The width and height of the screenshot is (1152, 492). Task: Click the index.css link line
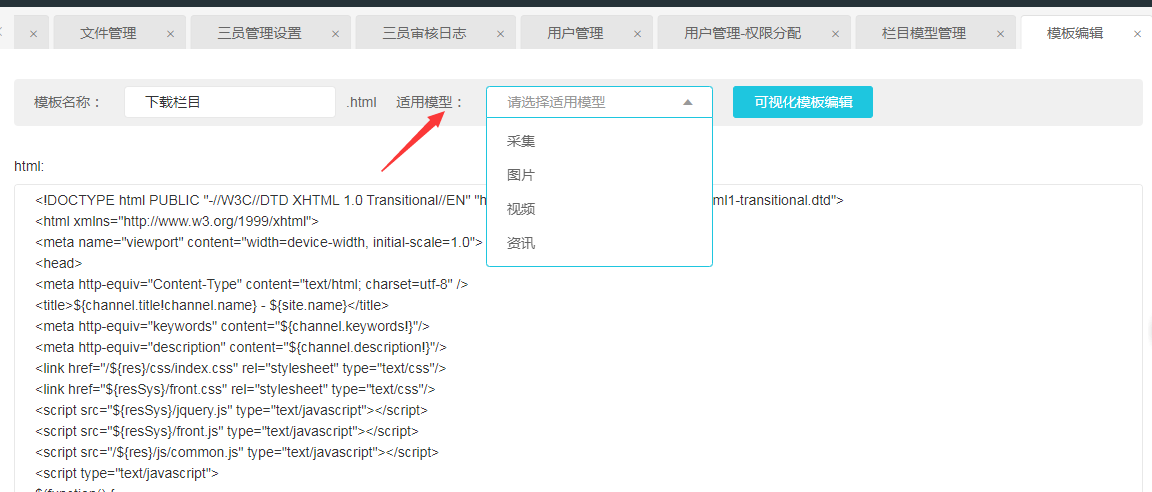[240, 368]
